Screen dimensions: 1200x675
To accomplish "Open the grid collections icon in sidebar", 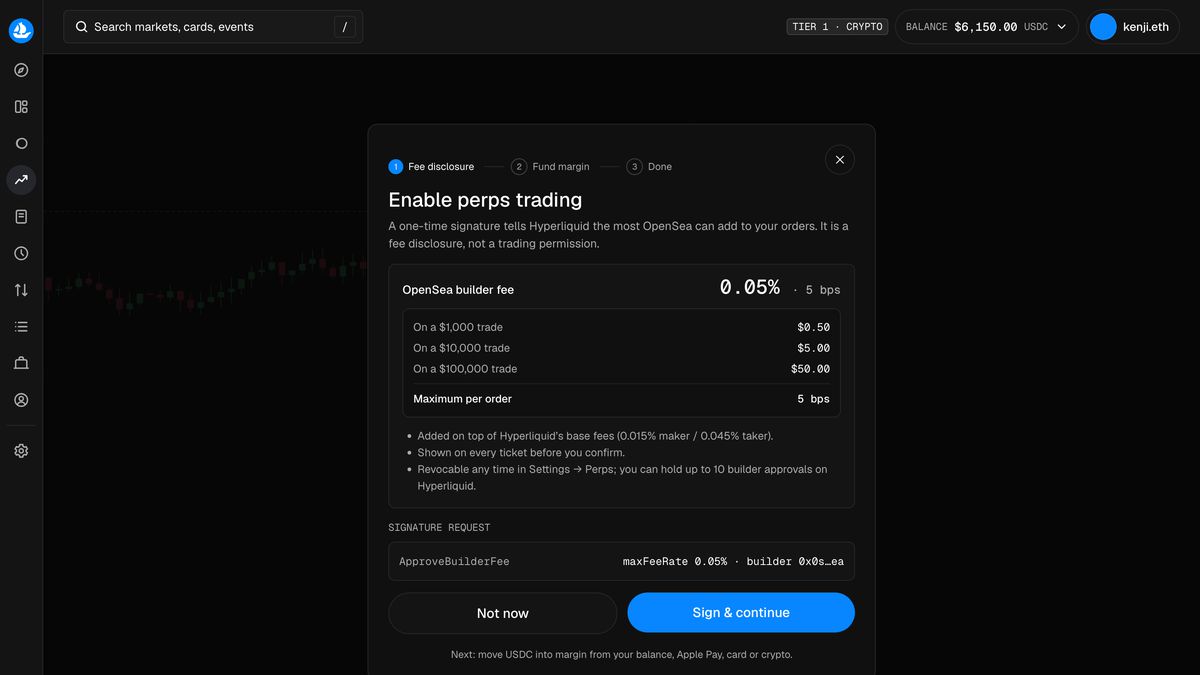I will (21, 107).
